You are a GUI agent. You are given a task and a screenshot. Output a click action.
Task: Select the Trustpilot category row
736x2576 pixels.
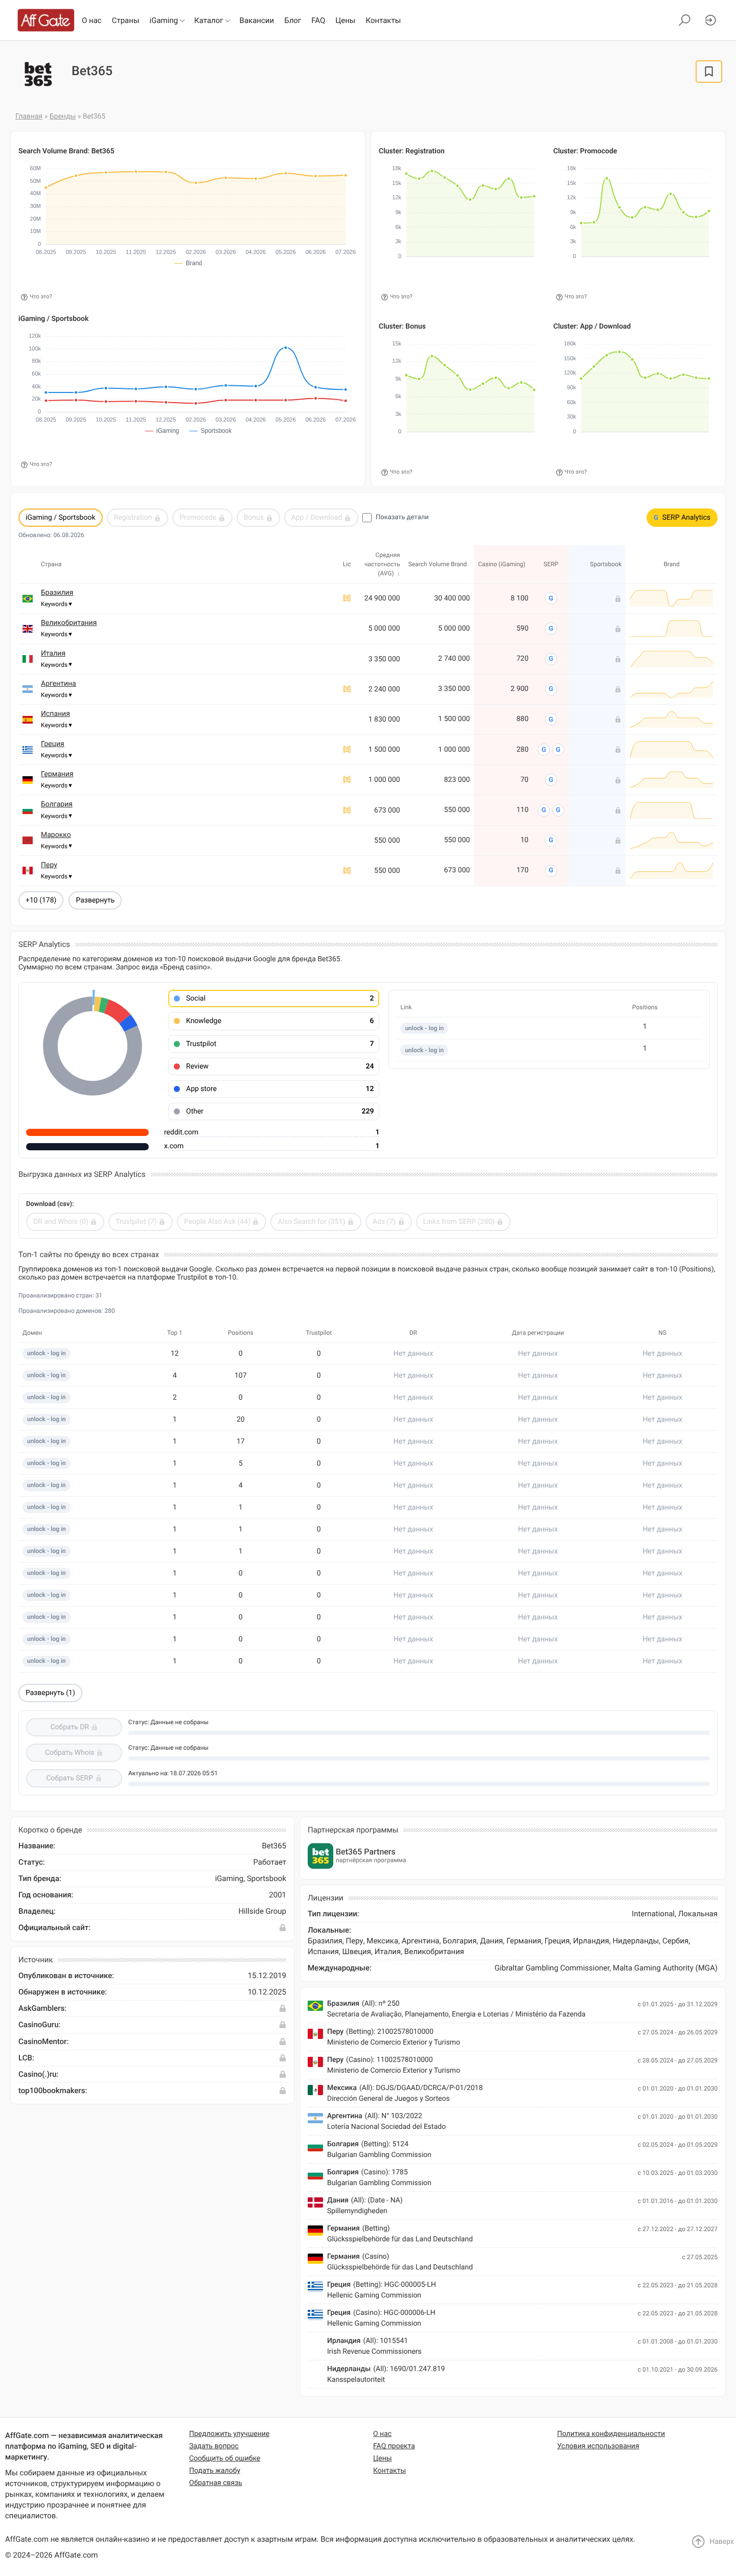pyautogui.click(x=273, y=1043)
